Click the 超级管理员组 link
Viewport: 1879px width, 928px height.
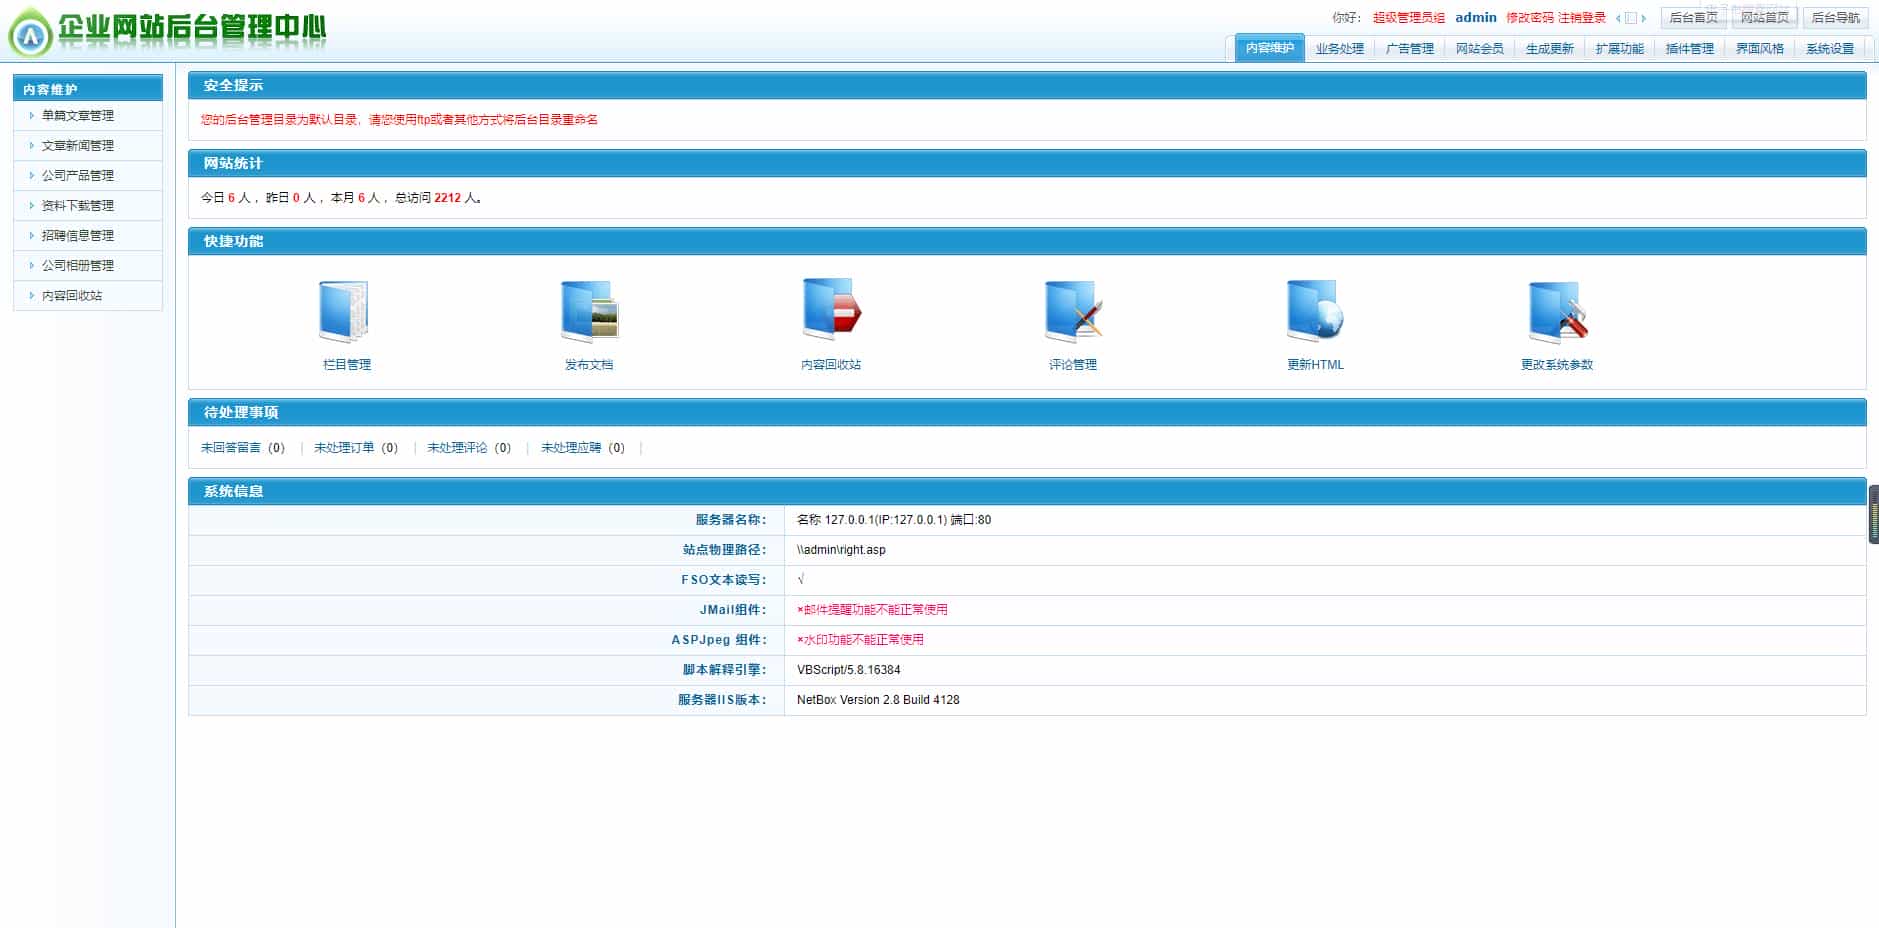click(x=1409, y=18)
